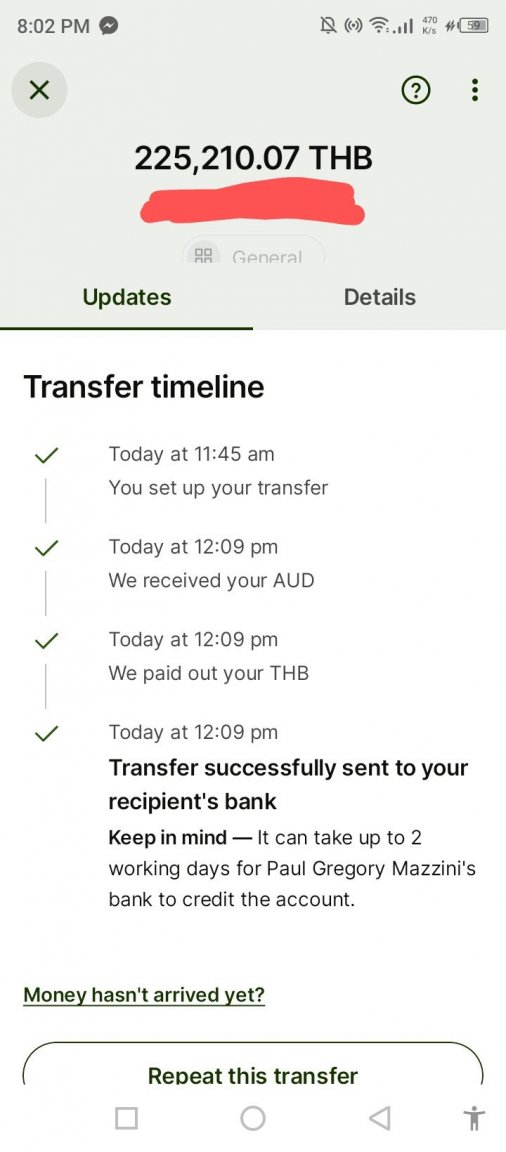Select the Updates tab

pos(126,297)
